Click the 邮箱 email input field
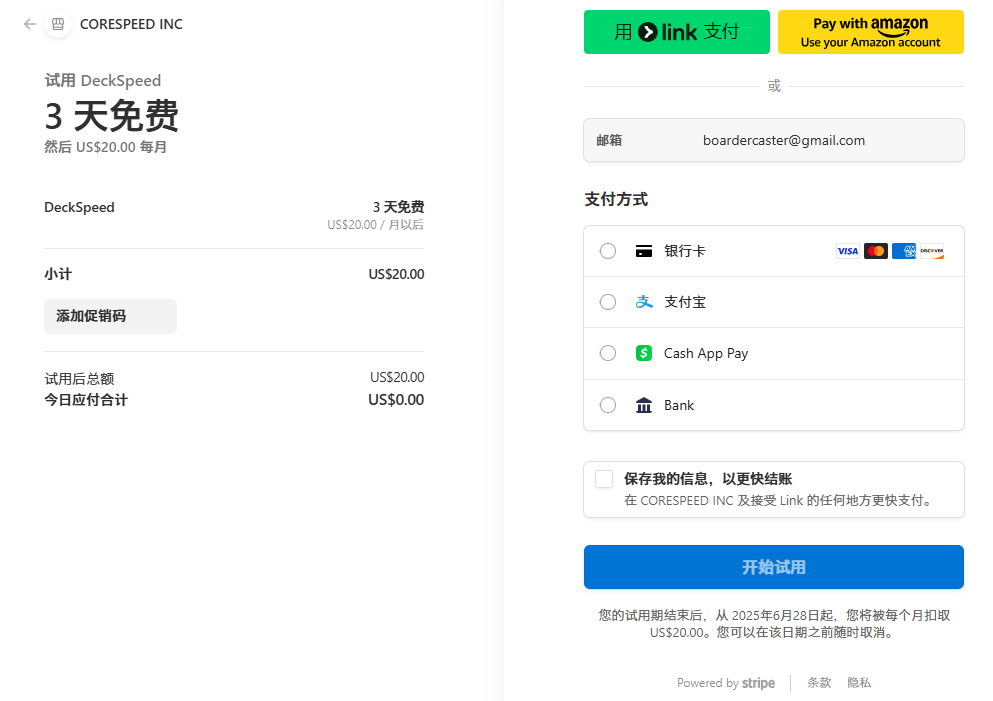The height and width of the screenshot is (701, 993). click(773, 140)
